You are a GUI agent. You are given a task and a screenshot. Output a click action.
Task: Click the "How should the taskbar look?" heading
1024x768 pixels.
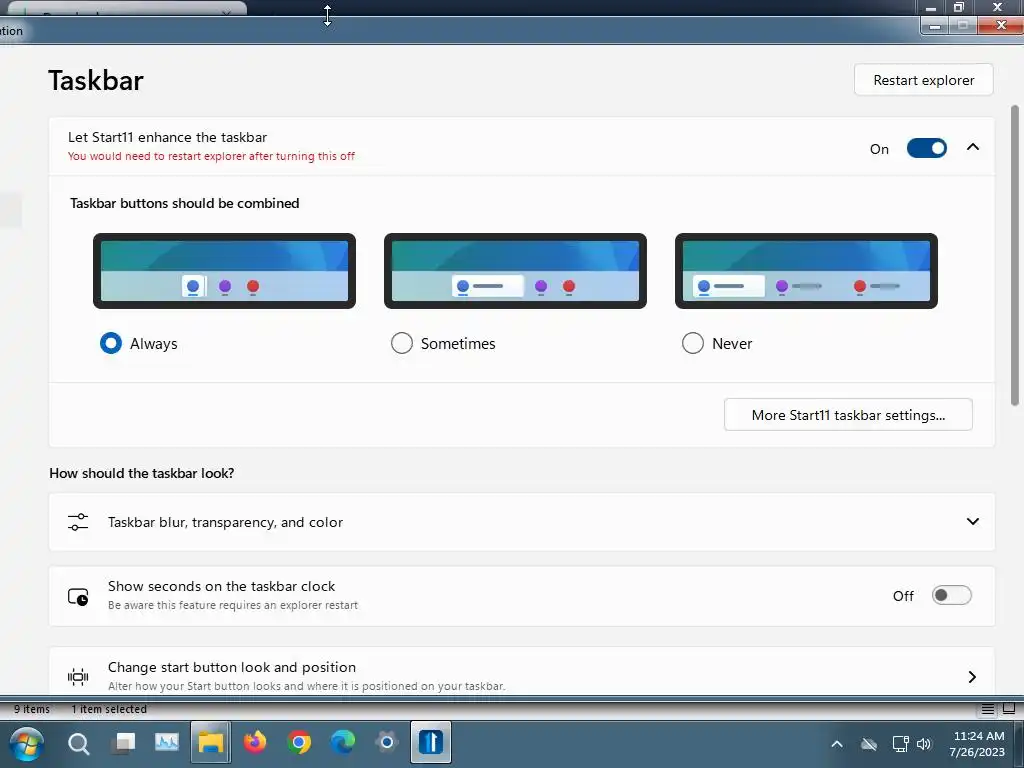(142, 473)
